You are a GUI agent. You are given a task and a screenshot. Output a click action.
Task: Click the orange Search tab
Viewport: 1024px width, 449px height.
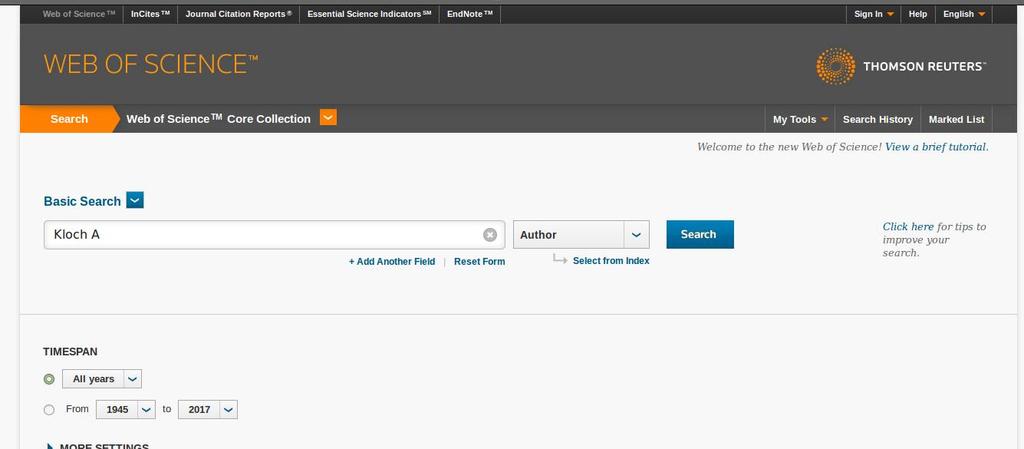tap(69, 119)
